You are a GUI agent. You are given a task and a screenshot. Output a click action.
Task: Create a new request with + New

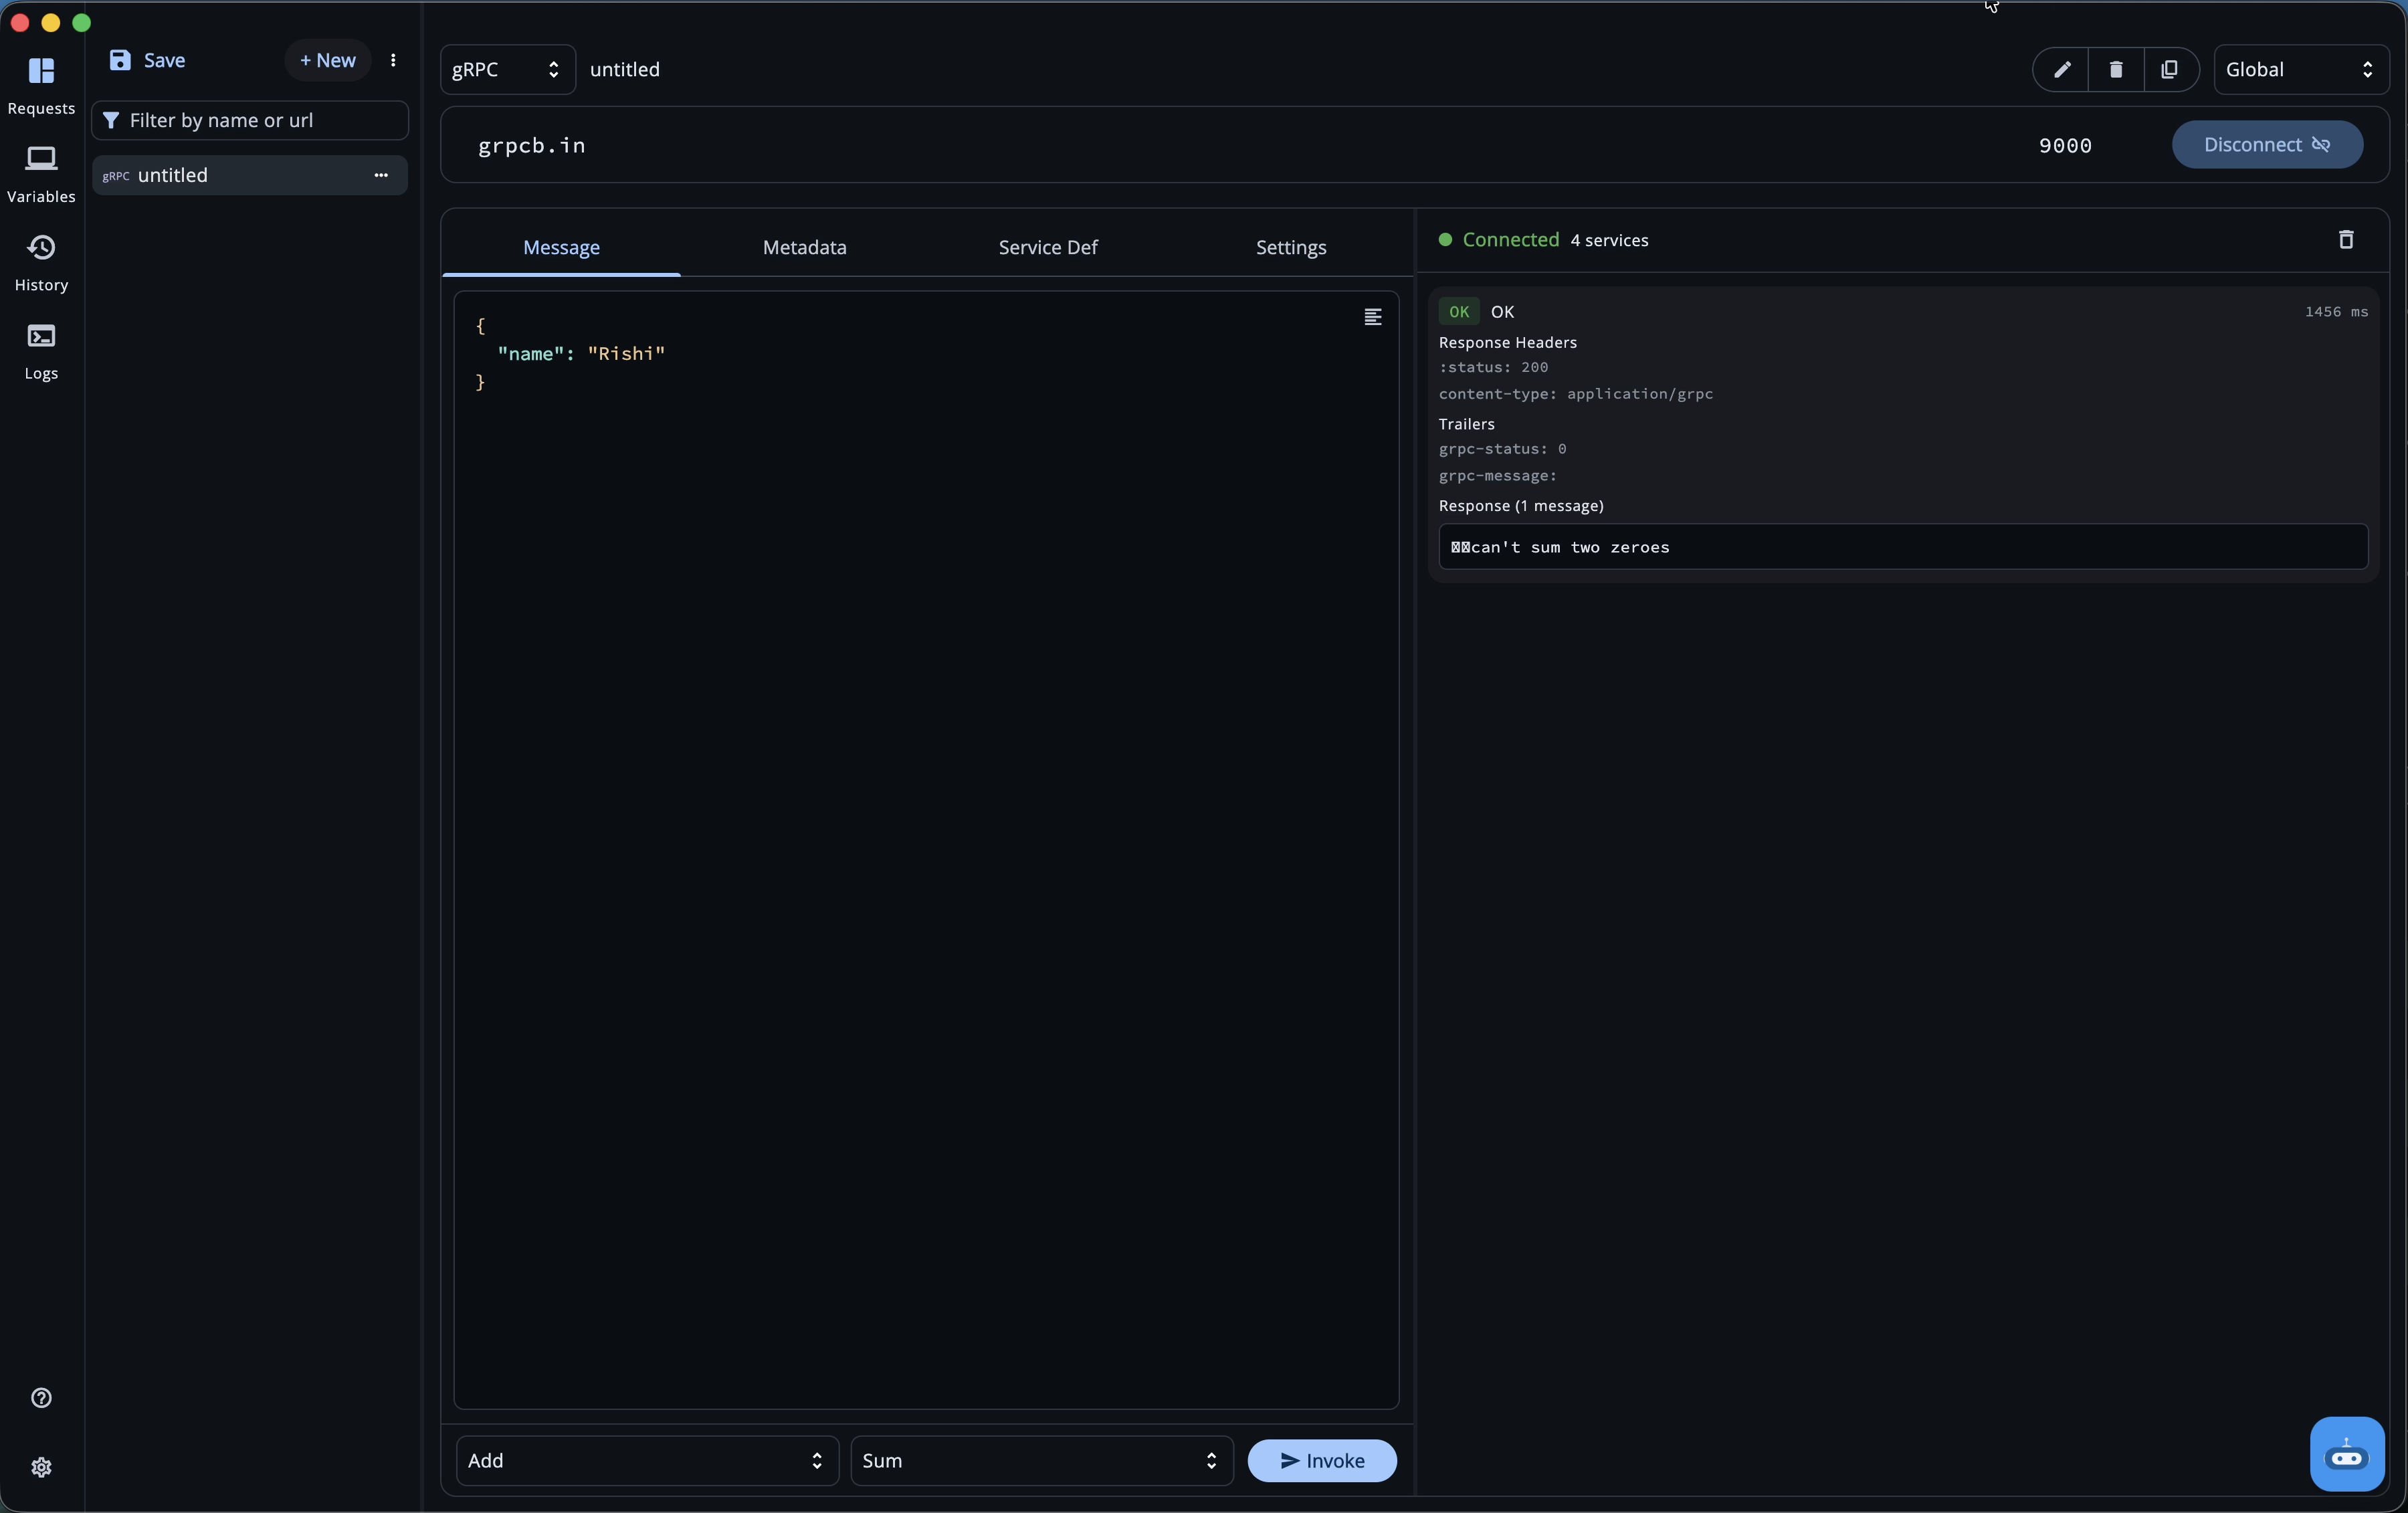(x=328, y=60)
